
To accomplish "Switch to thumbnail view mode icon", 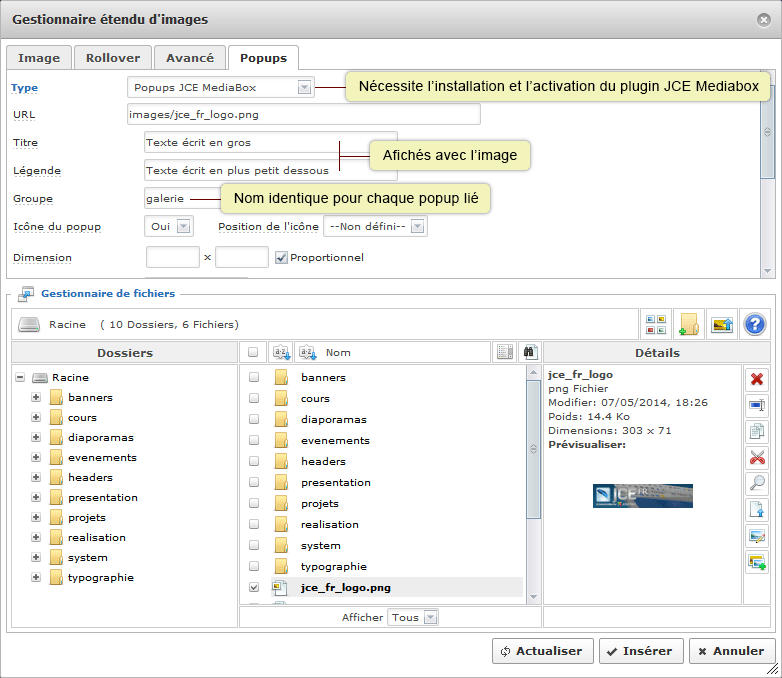I will pos(656,324).
